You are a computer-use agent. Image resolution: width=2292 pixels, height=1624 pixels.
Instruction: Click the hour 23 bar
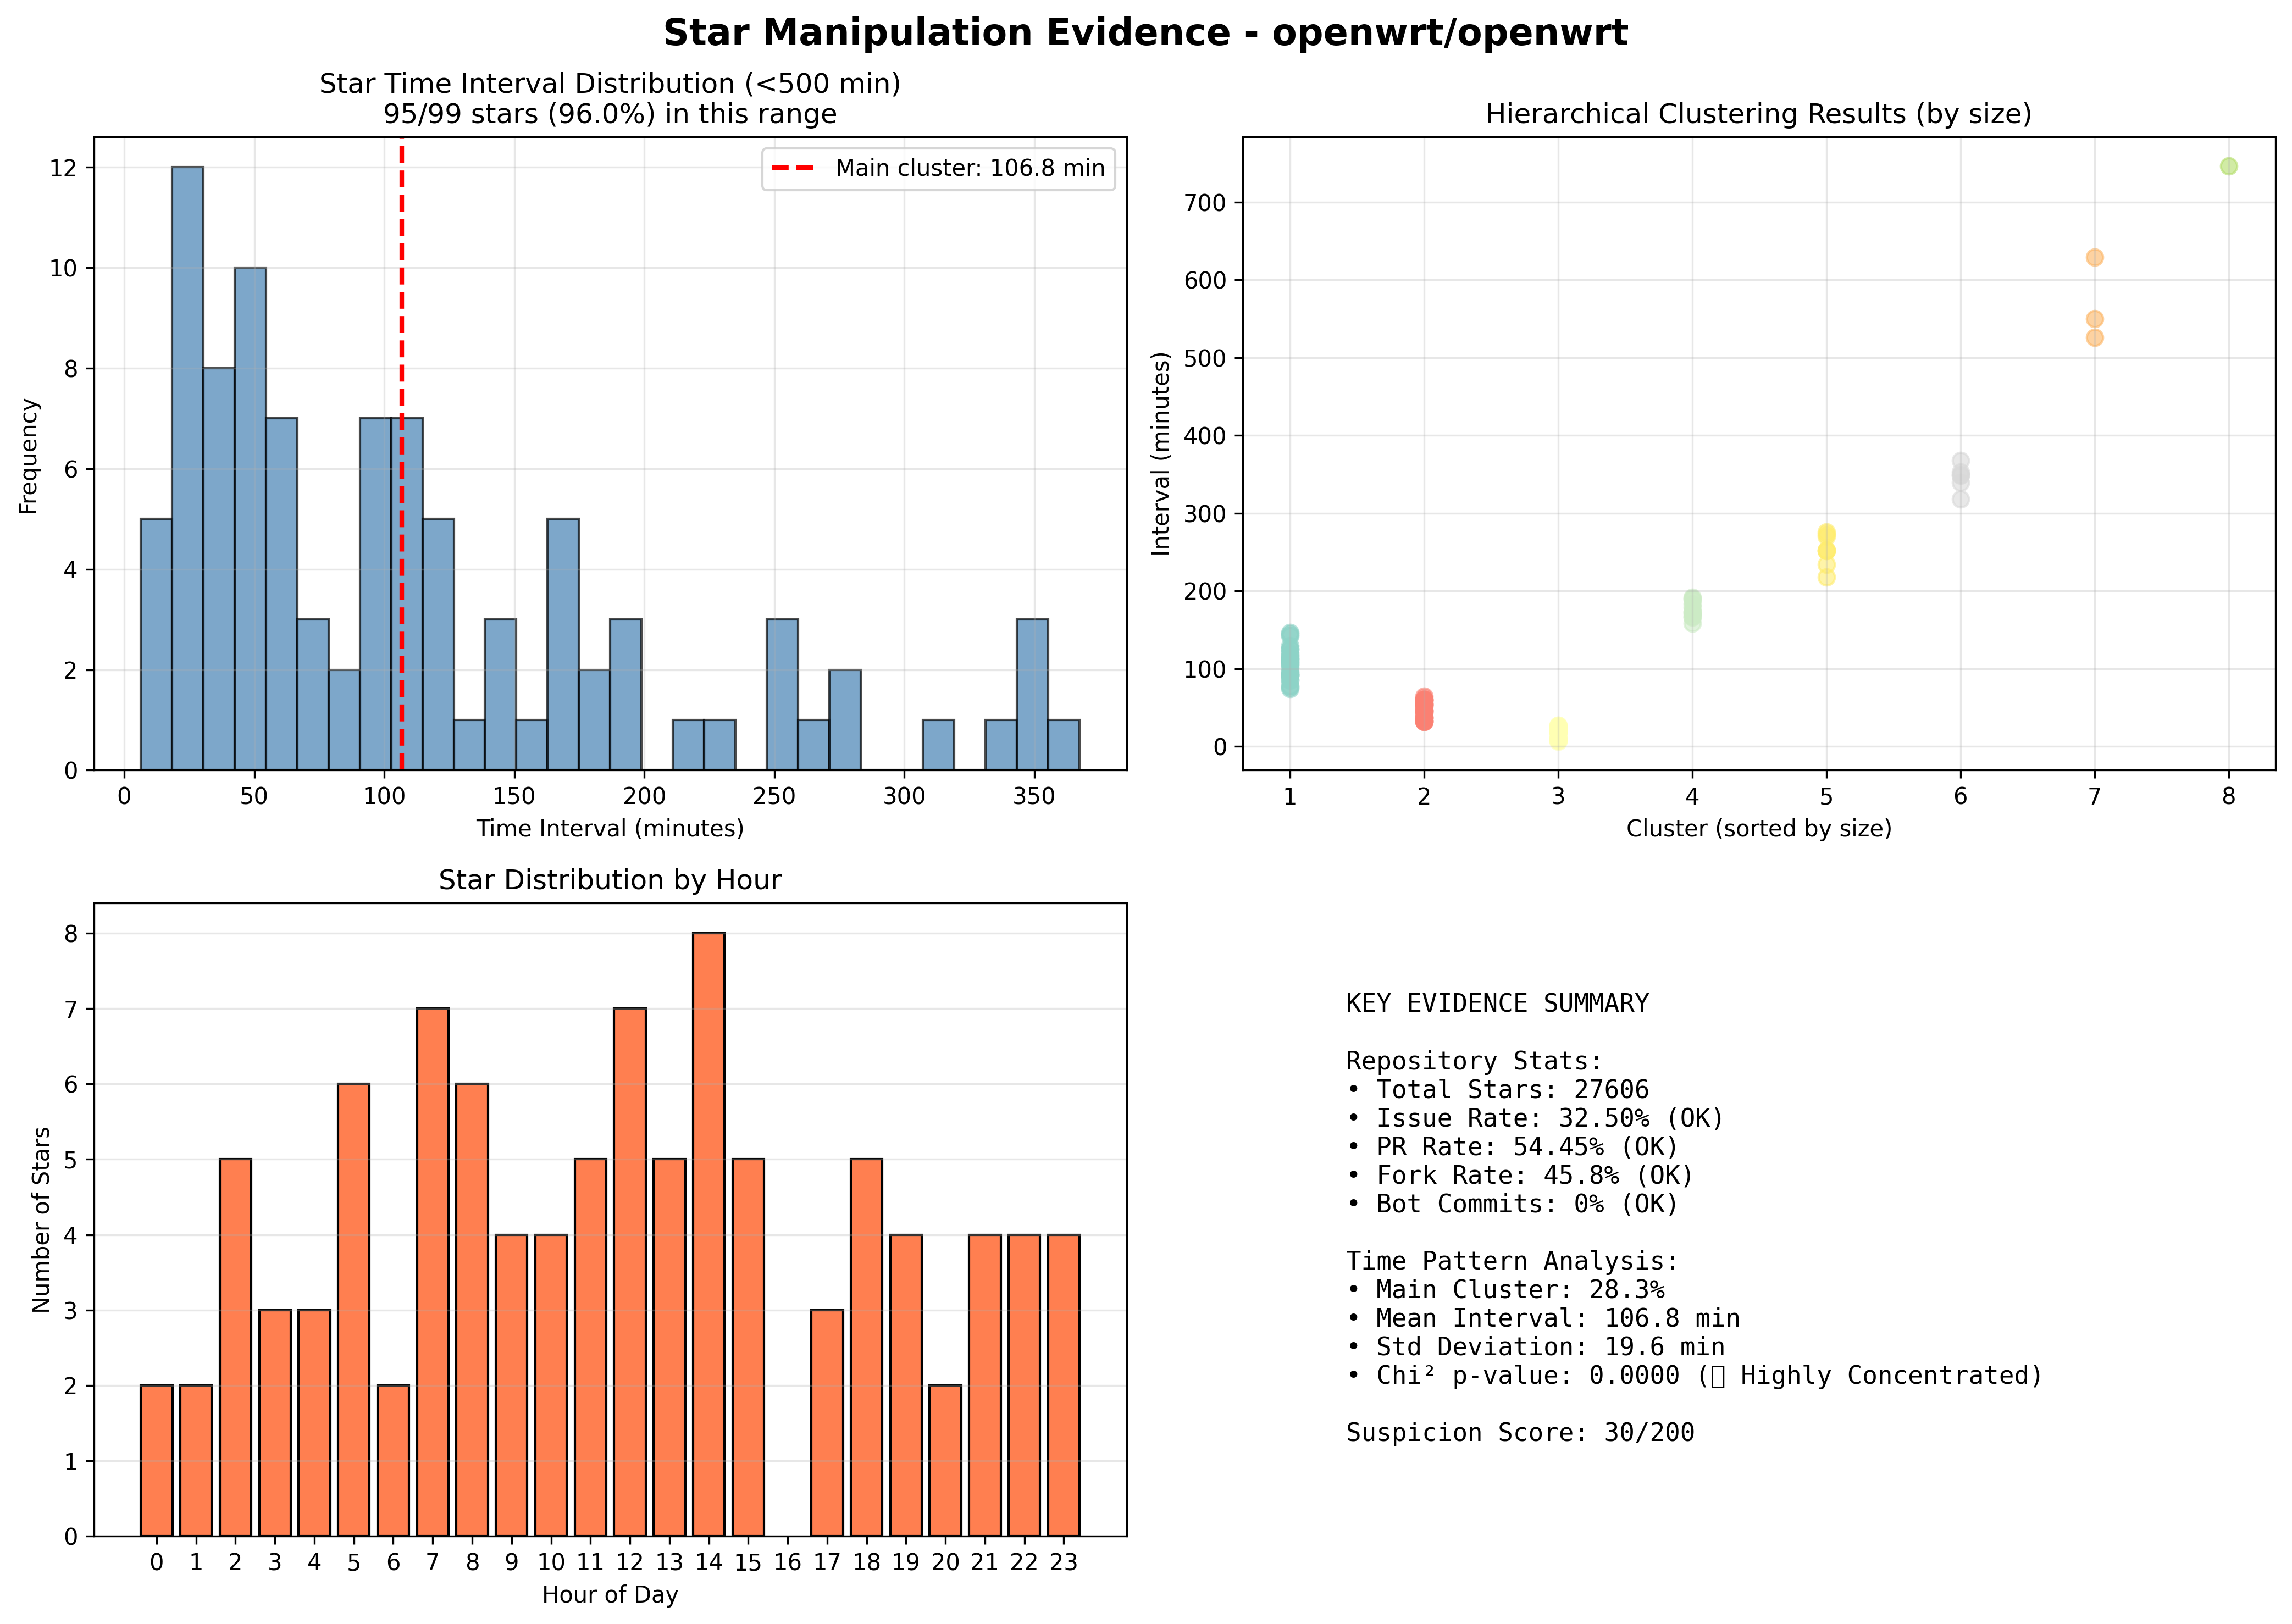1063,1385
